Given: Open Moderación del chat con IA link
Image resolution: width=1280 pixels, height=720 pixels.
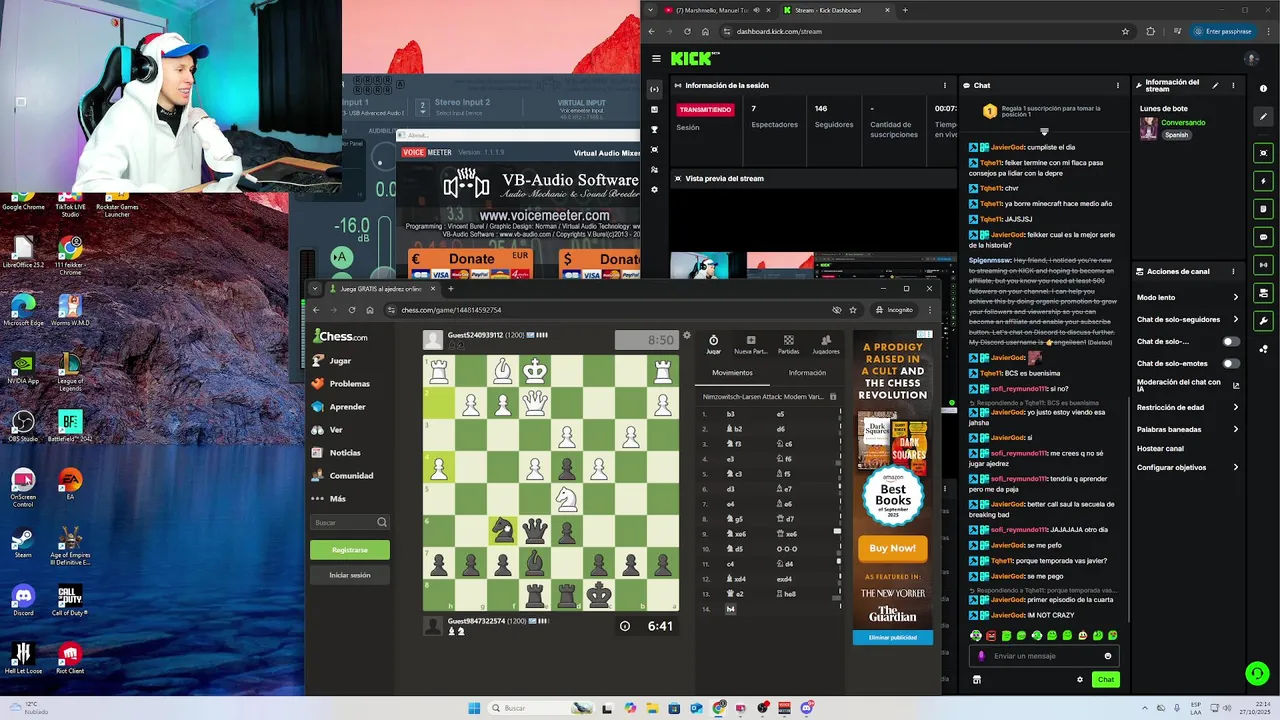Looking at the screenshot, I should pyautogui.click(x=1187, y=385).
